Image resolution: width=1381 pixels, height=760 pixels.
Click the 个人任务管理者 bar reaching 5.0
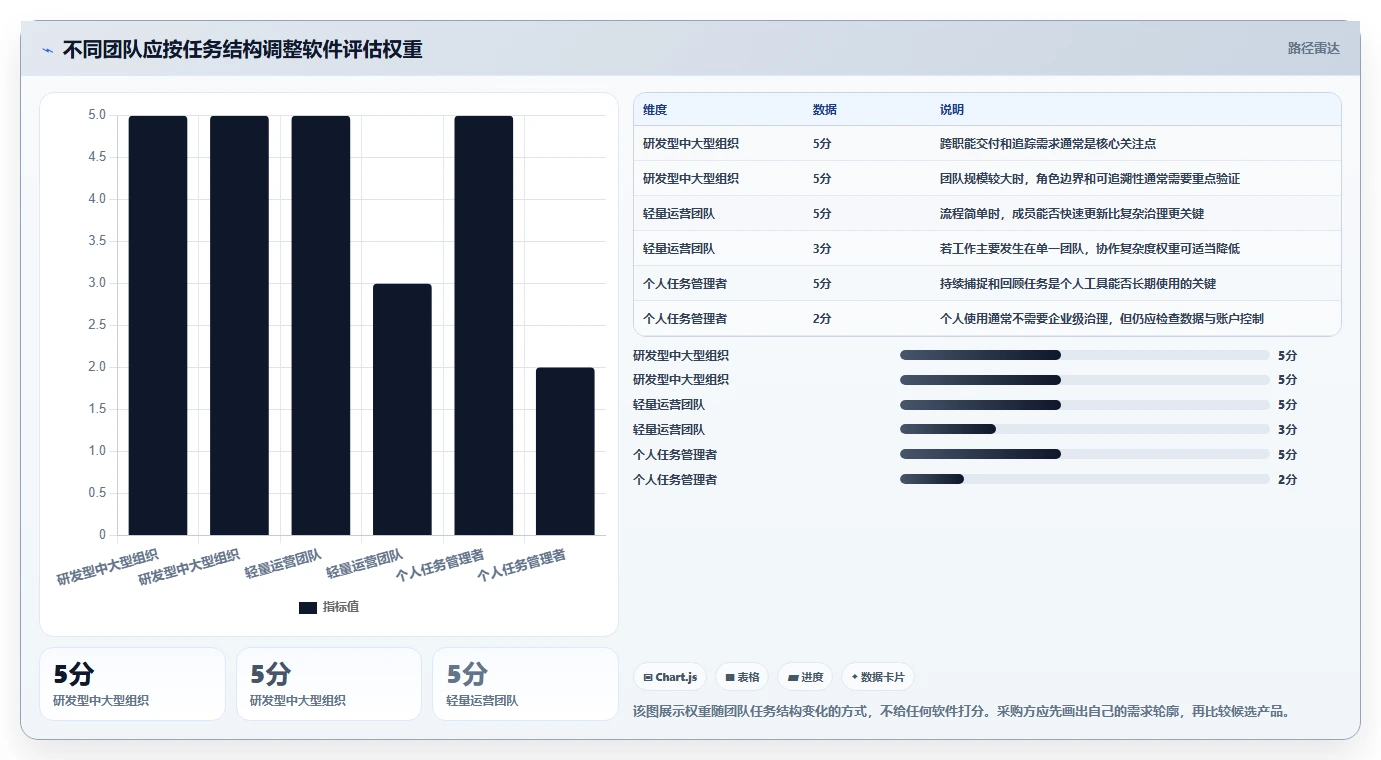pyautogui.click(x=484, y=325)
